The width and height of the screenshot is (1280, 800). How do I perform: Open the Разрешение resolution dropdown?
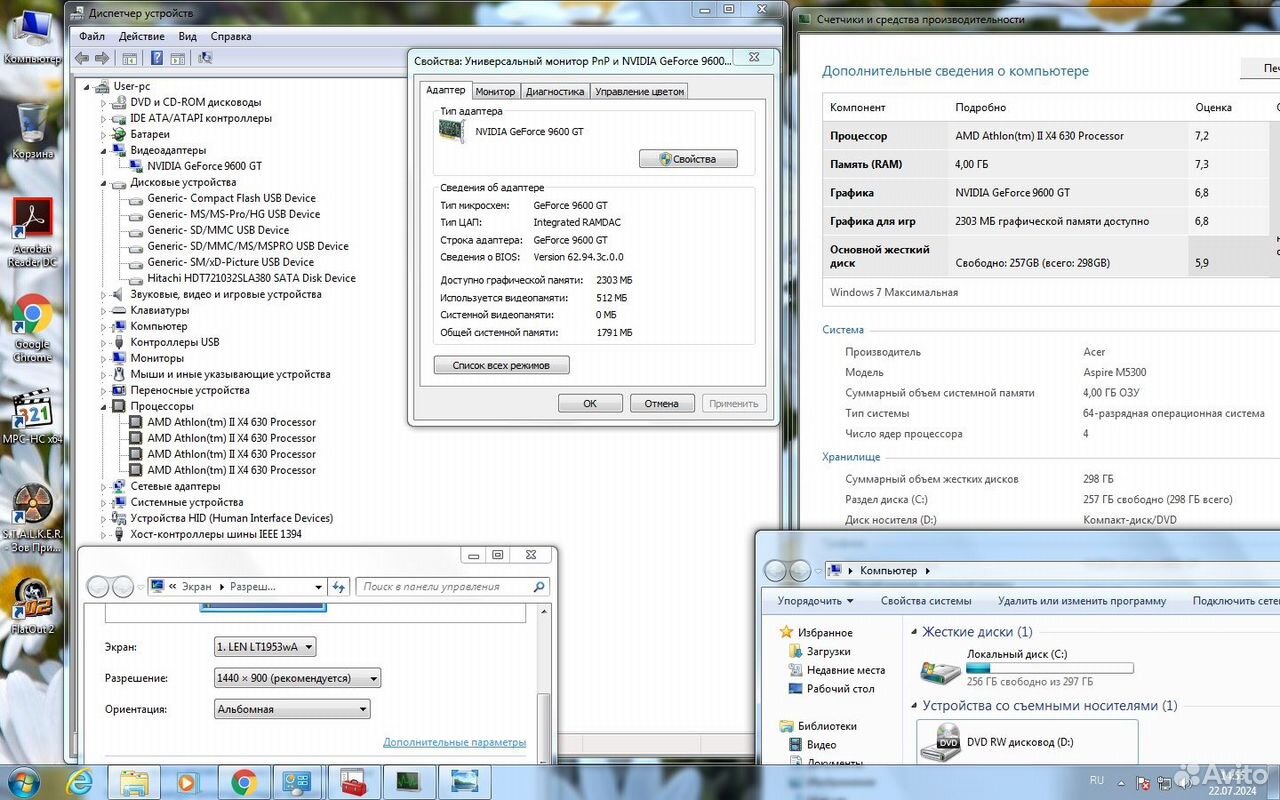tap(298, 678)
